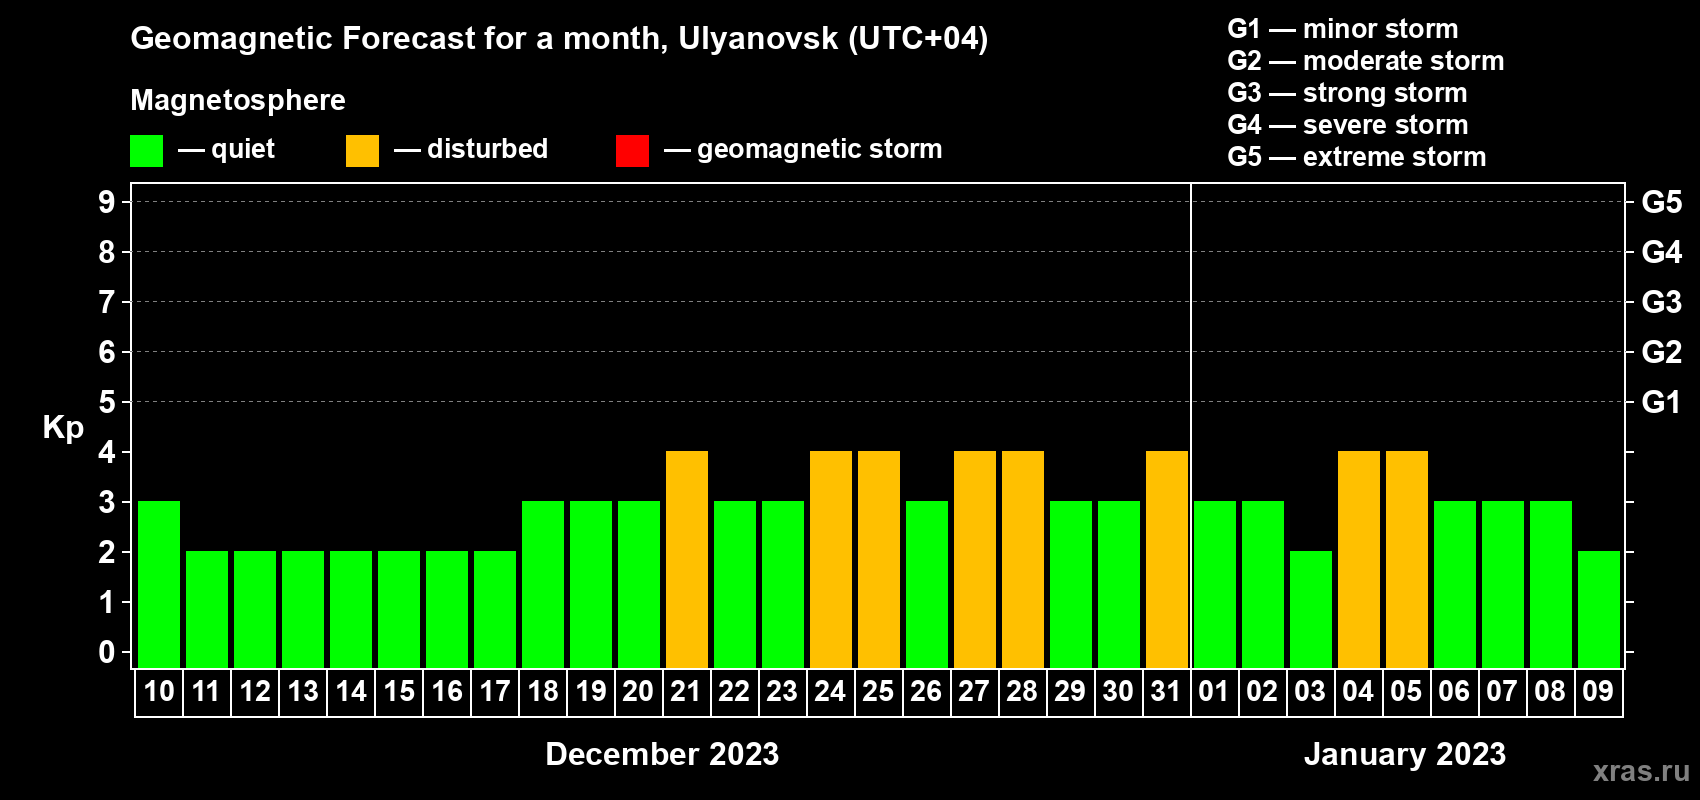The width and height of the screenshot is (1700, 800).
Task: Click the 'G5 — extreme storm' legend text
Action: point(1357,157)
